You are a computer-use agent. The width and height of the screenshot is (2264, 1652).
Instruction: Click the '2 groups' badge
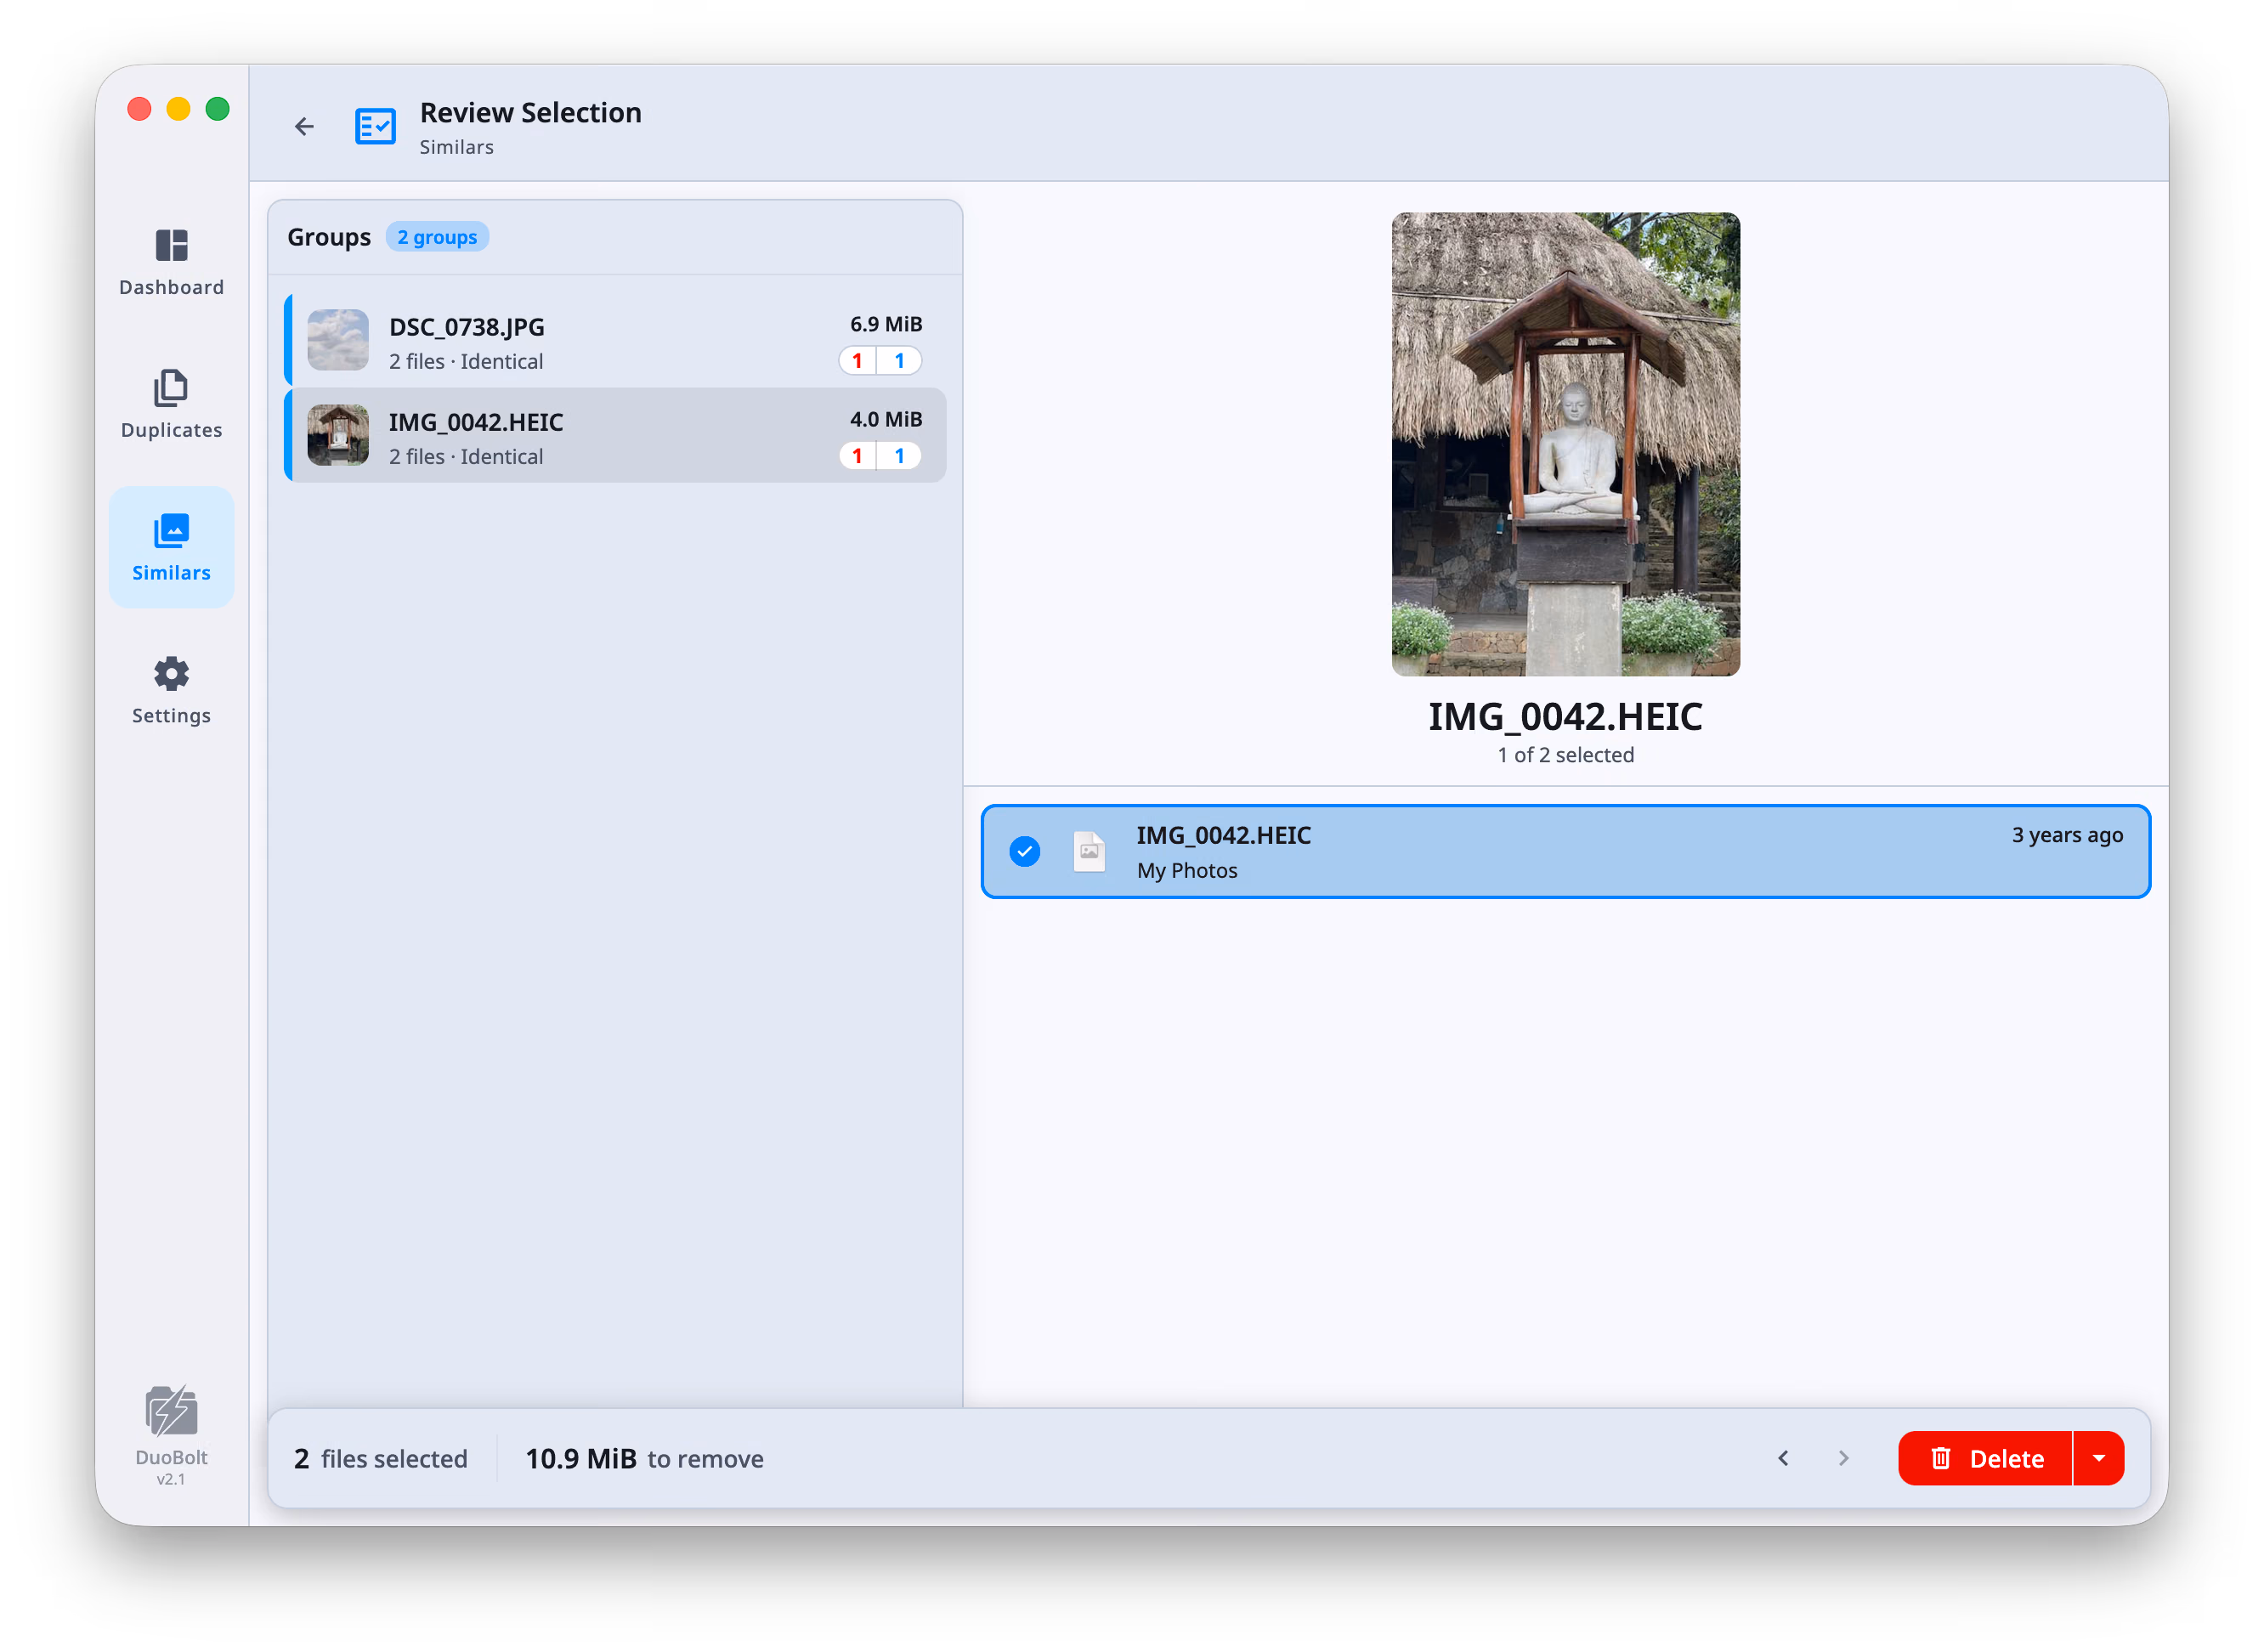click(x=437, y=237)
